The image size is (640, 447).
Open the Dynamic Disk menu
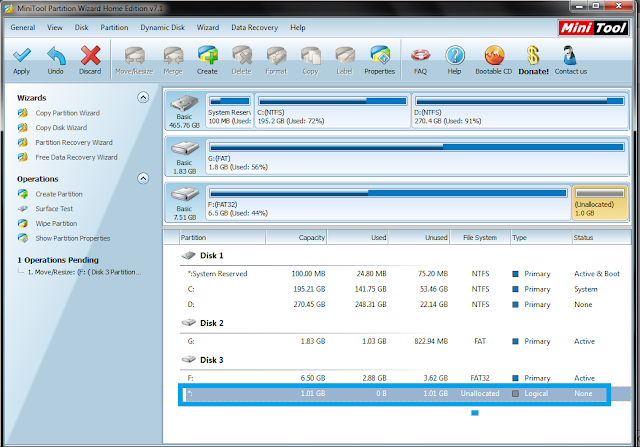pyautogui.click(x=162, y=28)
